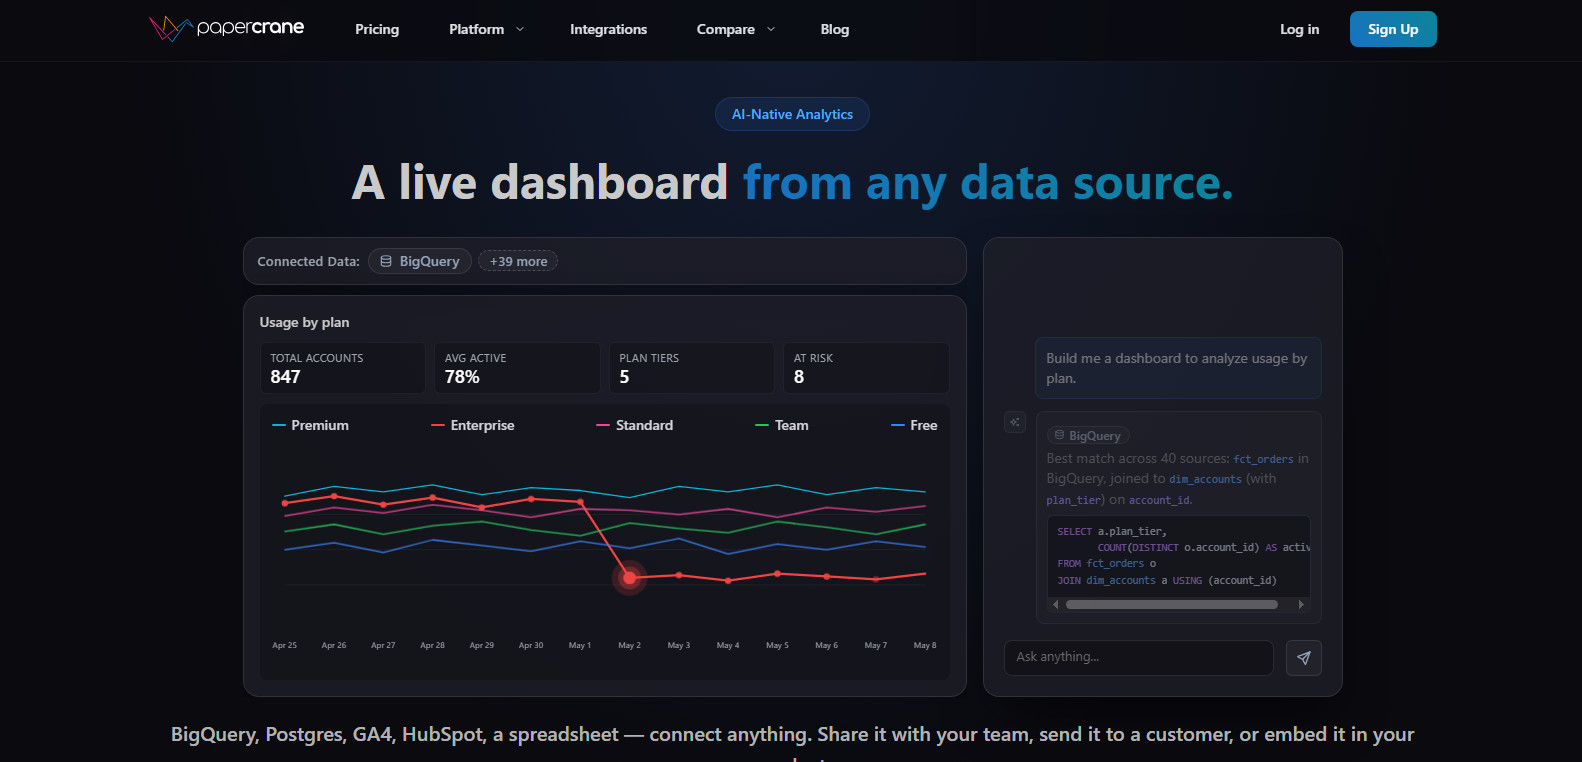Click the May 1 axis label
1582x762 pixels.
[x=580, y=645]
